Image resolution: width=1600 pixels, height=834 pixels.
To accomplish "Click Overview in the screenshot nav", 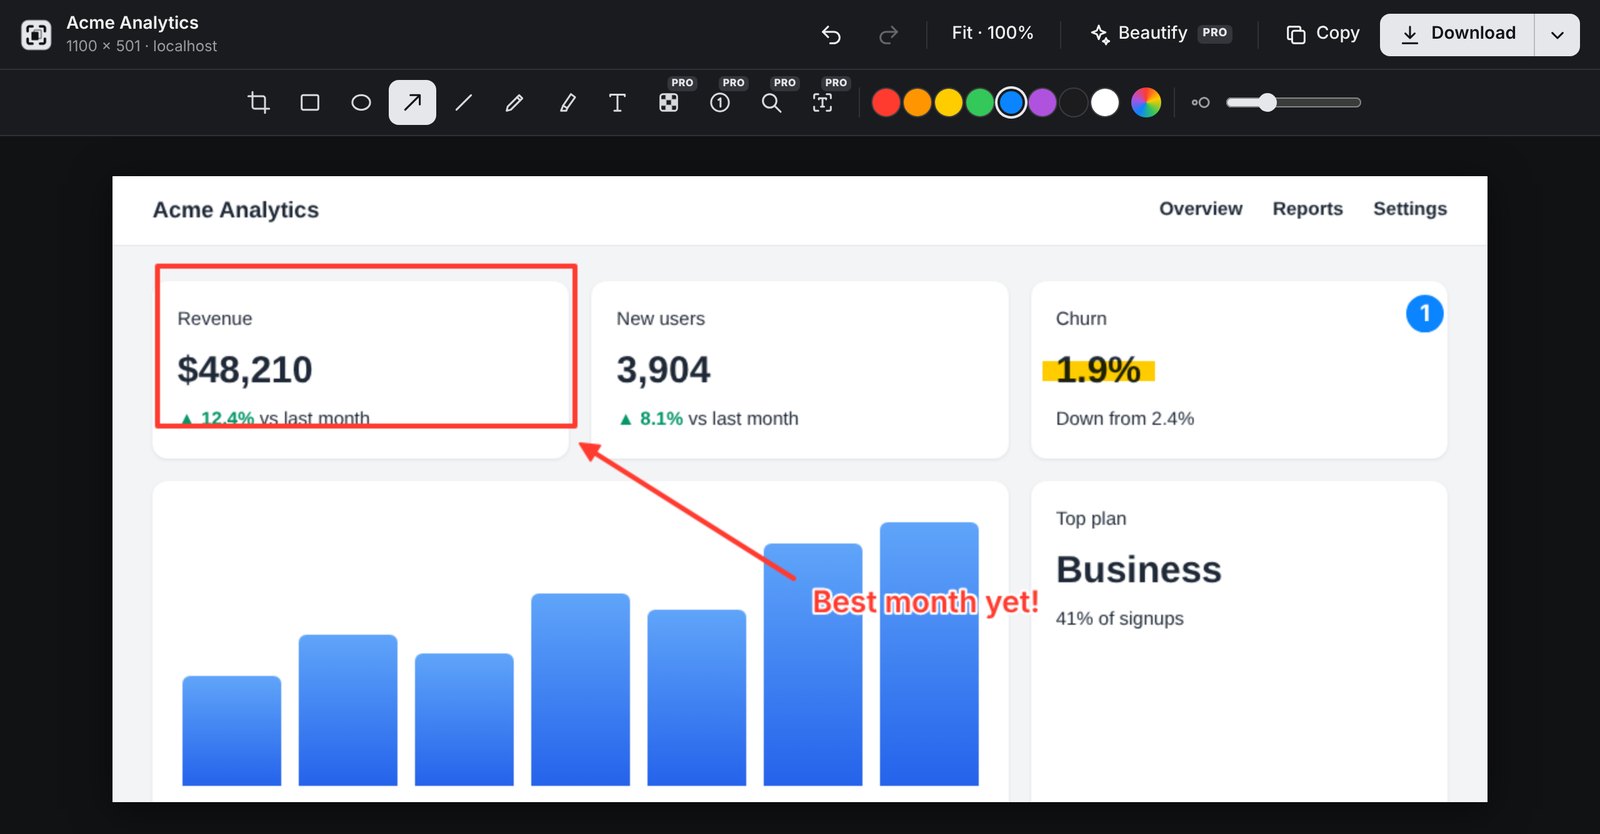I will coord(1201,208).
